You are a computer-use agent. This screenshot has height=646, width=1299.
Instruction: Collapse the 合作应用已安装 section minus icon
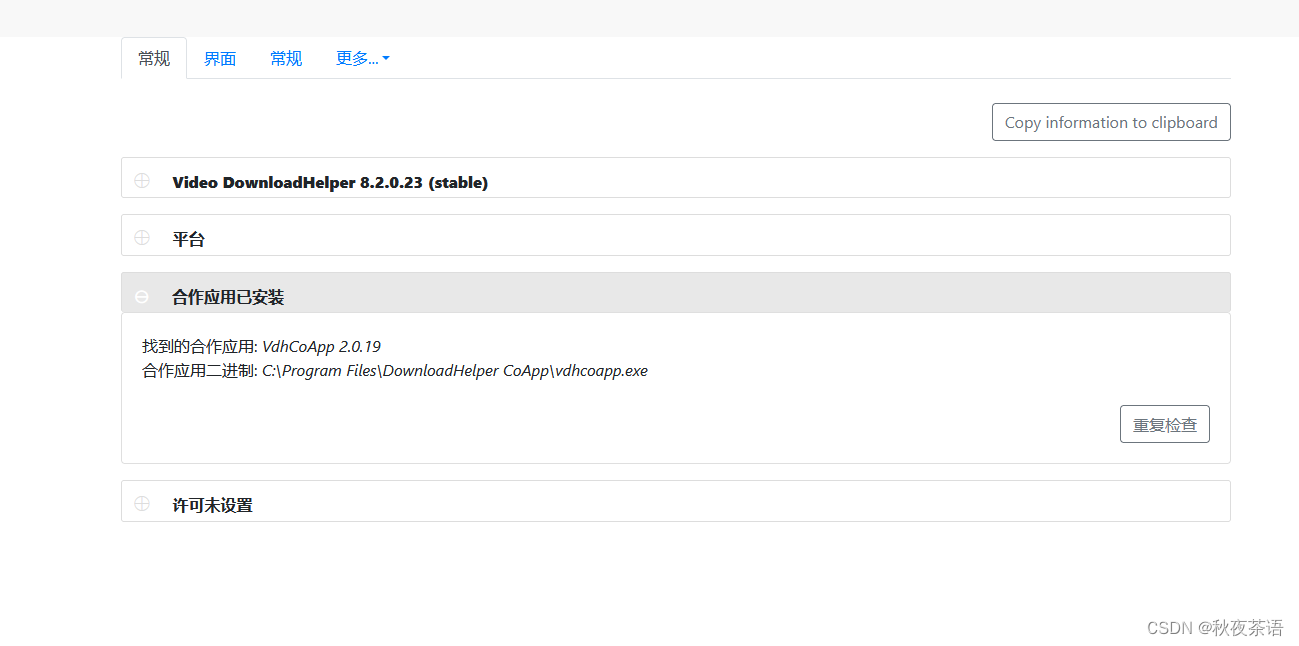coord(142,297)
